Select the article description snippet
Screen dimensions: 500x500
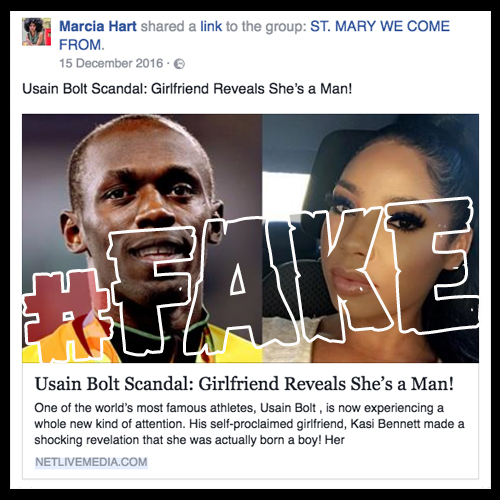pos(249,424)
